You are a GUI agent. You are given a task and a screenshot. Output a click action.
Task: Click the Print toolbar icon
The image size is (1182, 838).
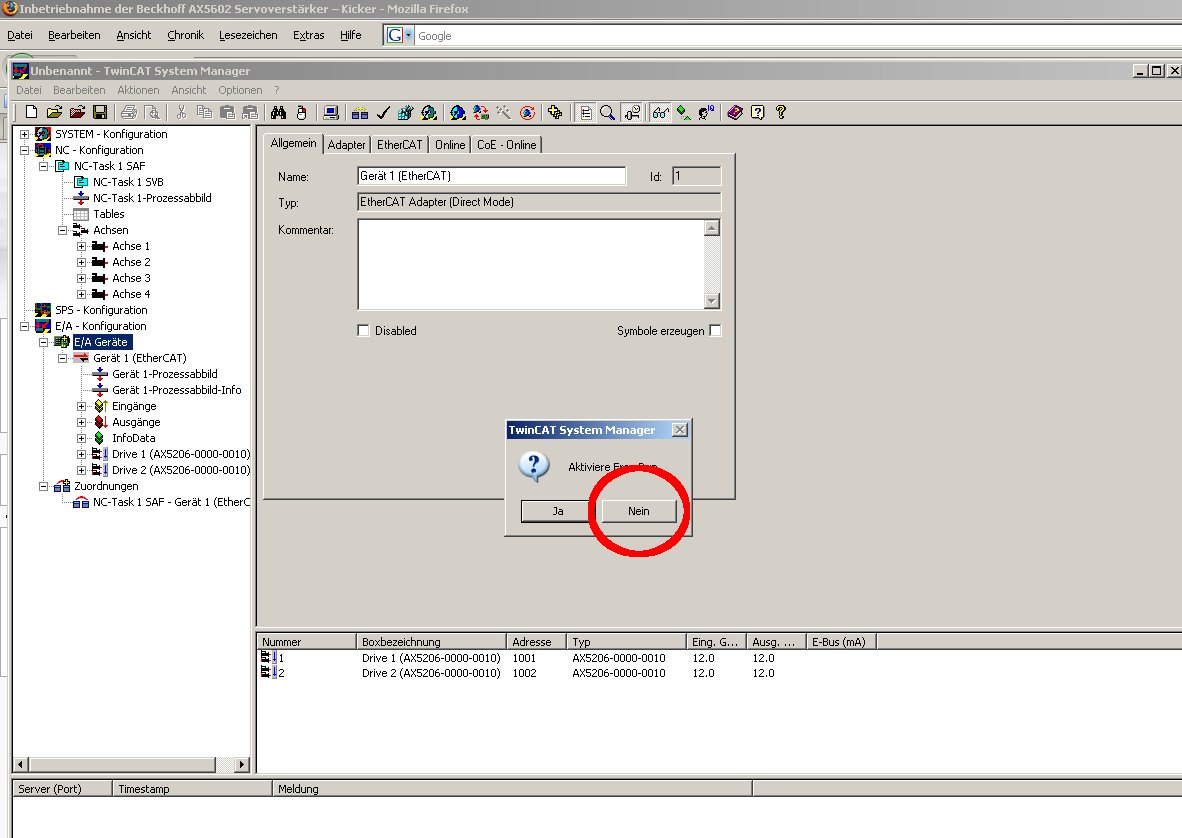point(129,112)
